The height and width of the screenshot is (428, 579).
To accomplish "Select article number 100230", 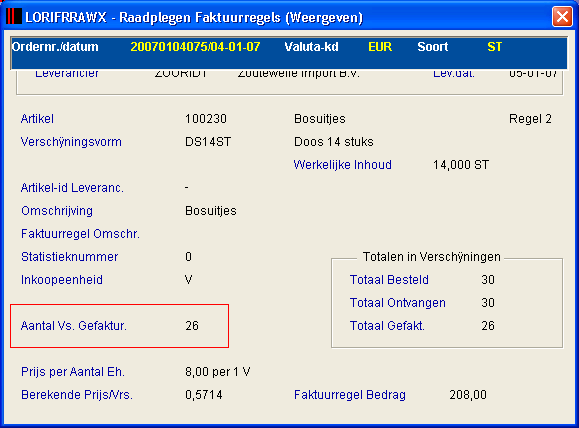I will [206, 119].
